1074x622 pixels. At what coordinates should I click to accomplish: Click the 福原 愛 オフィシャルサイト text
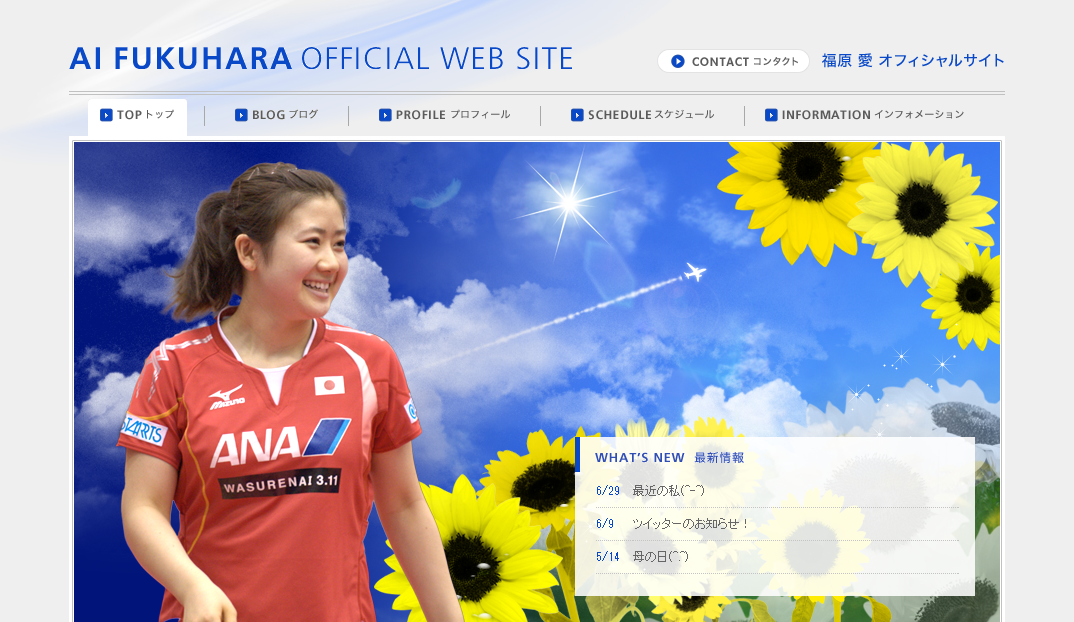point(913,60)
